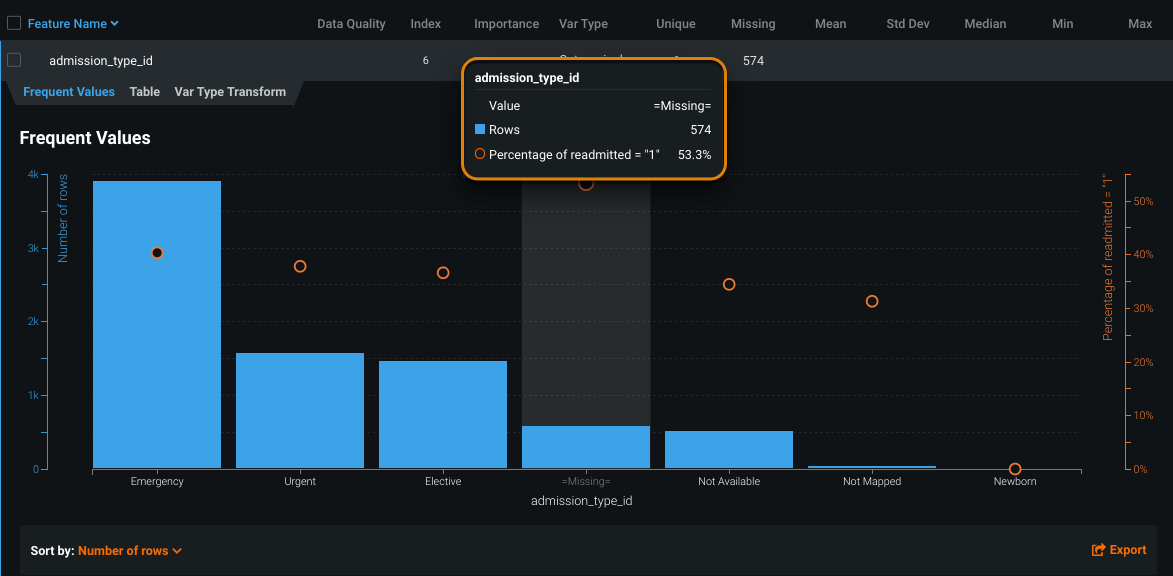This screenshot has width=1173, height=576.
Task: Select the Elective bar
Action: click(x=443, y=414)
